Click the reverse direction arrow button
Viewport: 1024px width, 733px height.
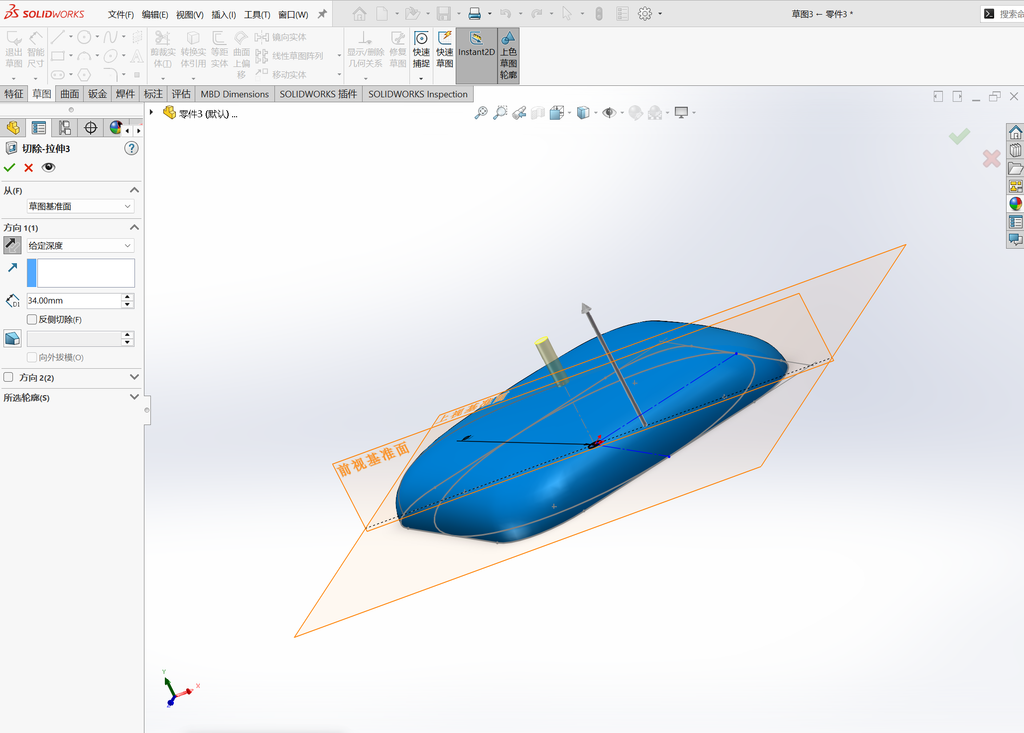point(12,246)
